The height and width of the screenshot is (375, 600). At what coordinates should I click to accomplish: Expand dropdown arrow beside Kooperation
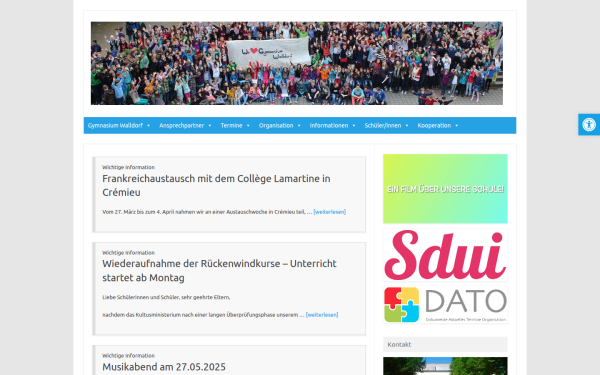click(x=457, y=126)
